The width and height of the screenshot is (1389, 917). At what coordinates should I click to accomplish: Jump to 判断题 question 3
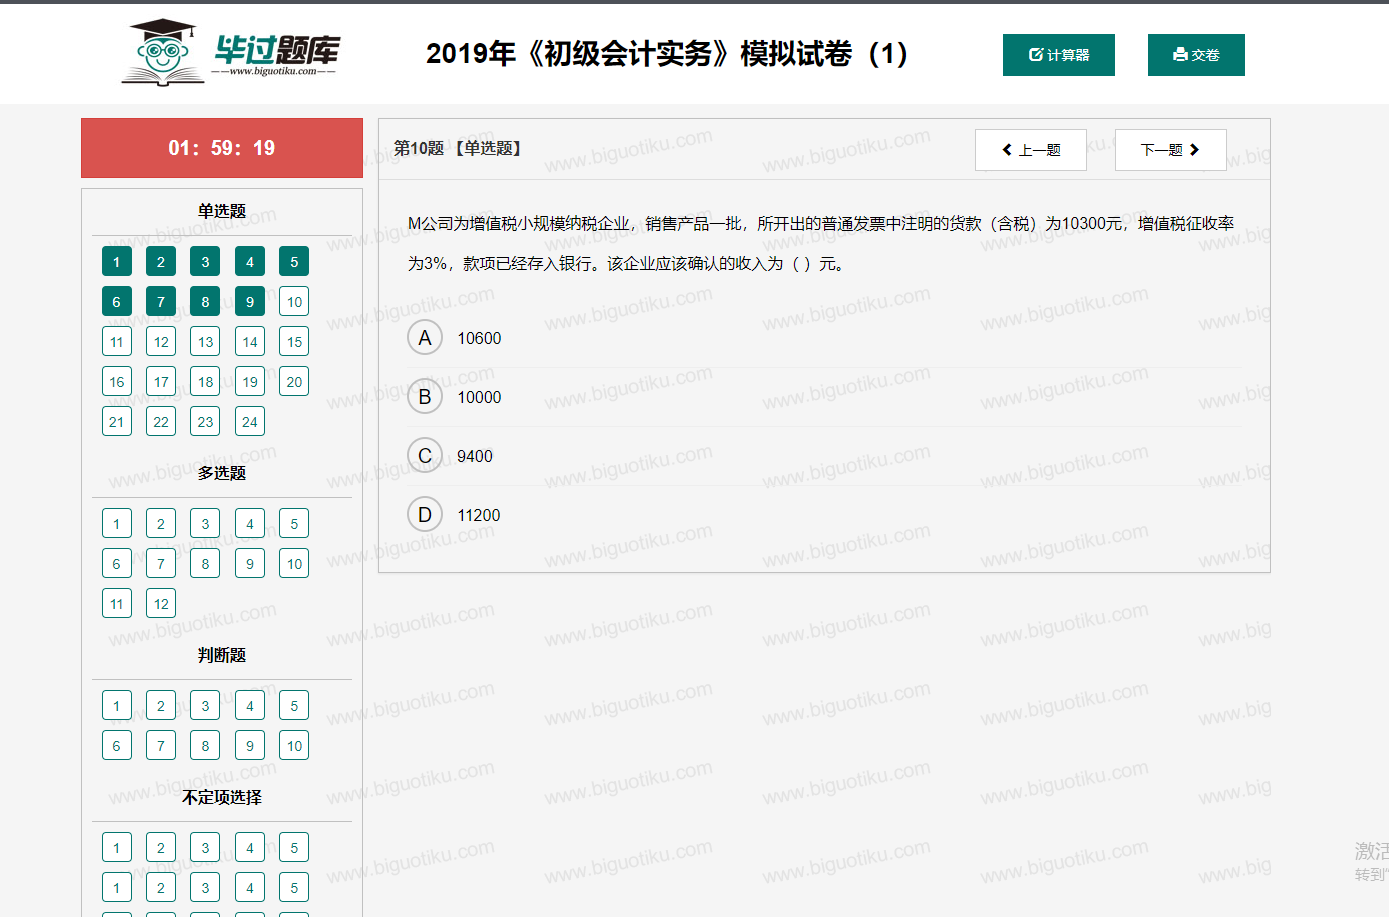(x=205, y=706)
